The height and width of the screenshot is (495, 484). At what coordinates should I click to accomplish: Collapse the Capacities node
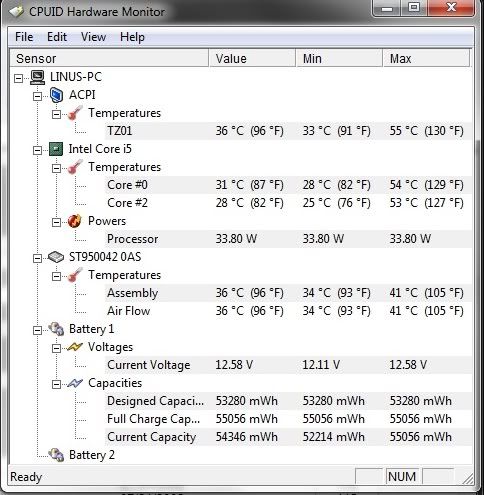pos(57,385)
